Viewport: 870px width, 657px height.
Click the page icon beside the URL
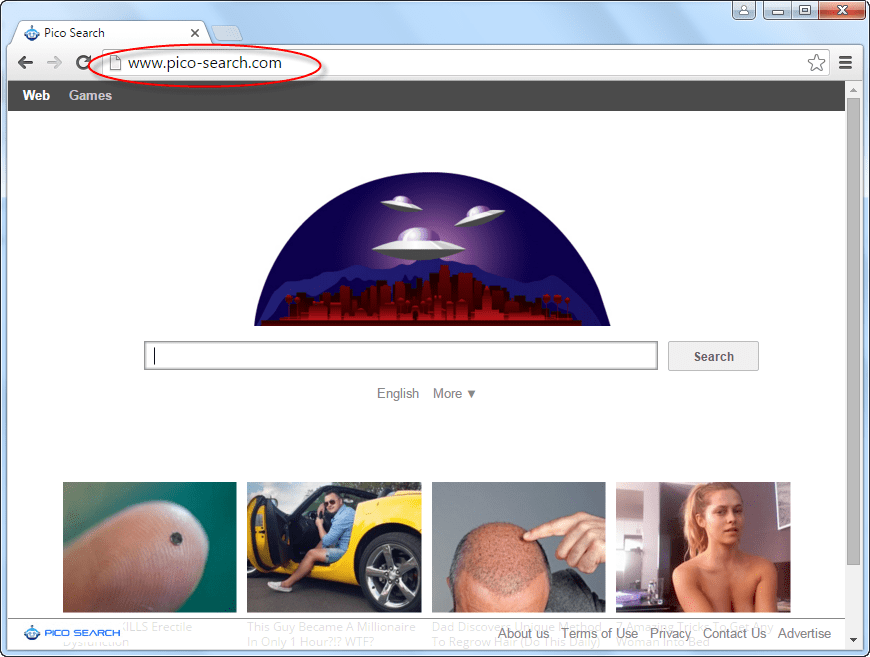115,63
